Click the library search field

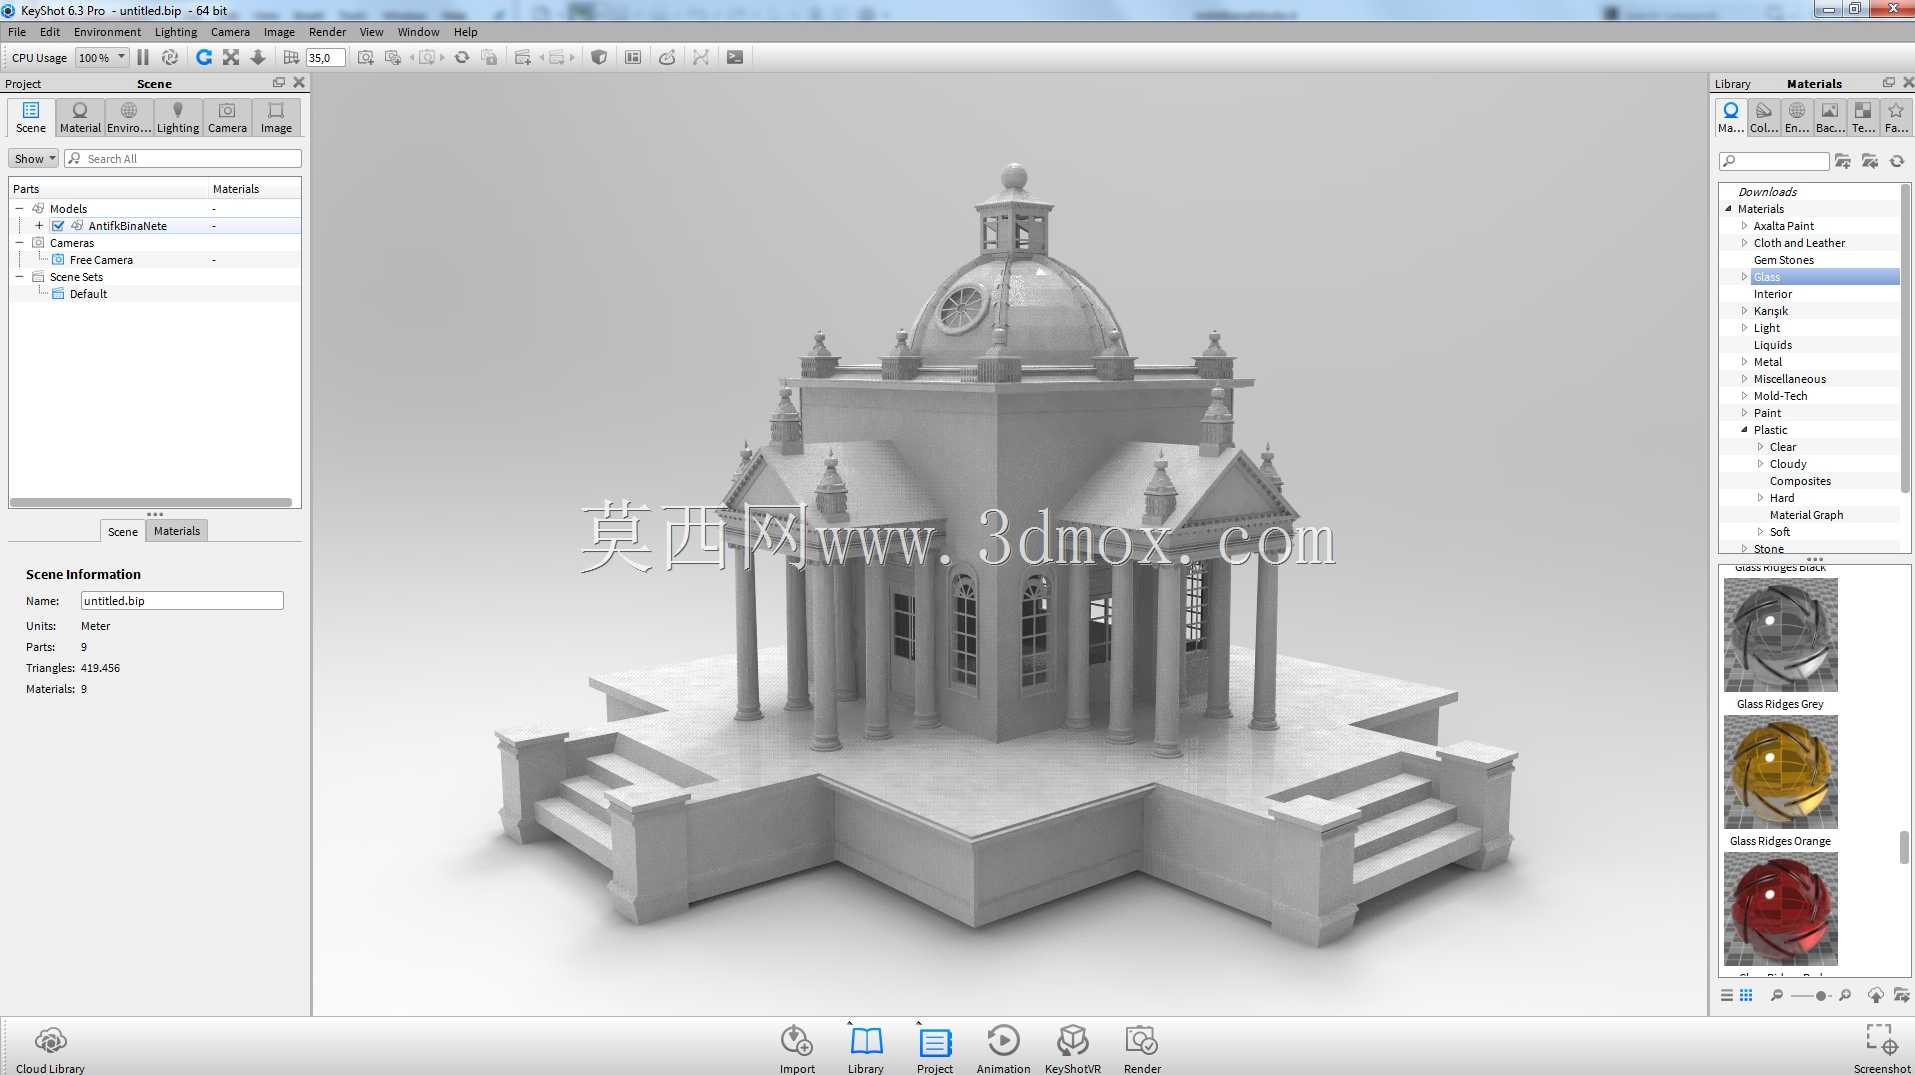[1774, 161]
